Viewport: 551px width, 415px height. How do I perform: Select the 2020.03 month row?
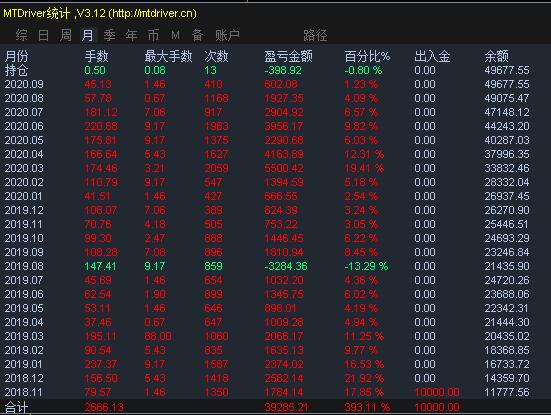click(276, 168)
